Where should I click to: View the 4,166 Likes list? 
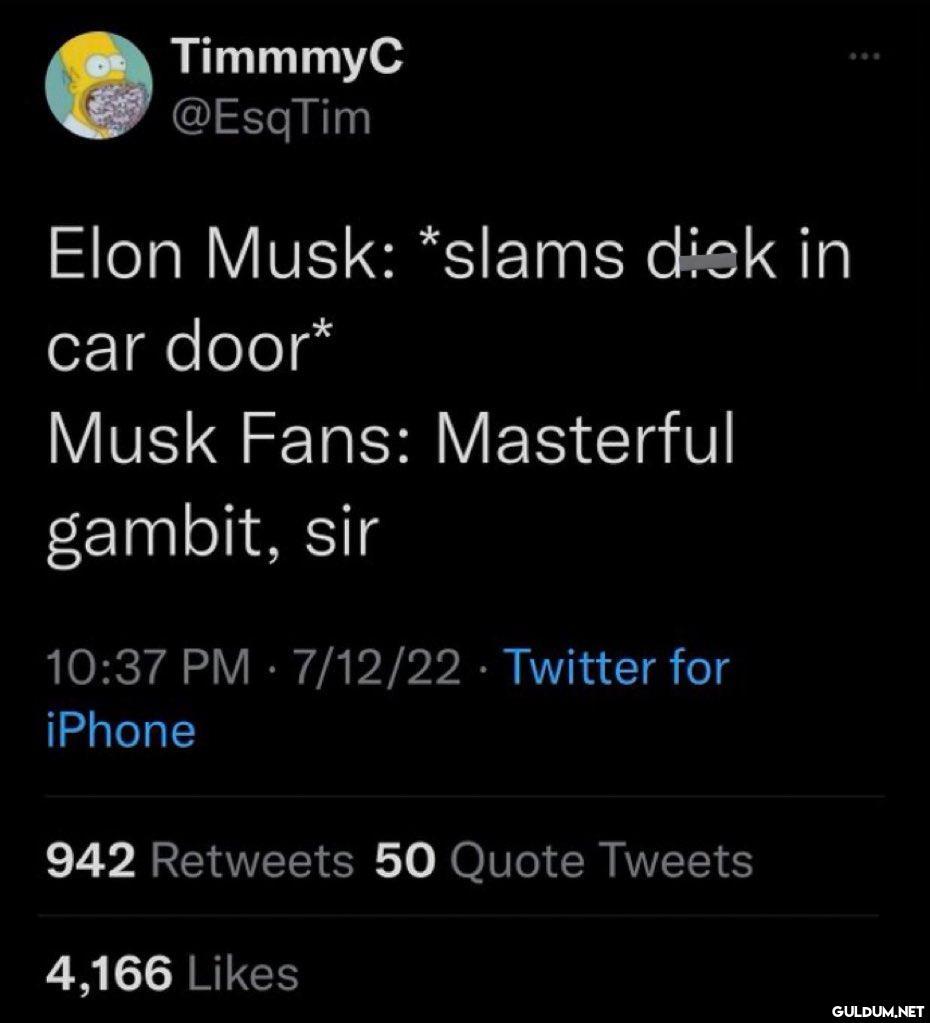tap(172, 973)
